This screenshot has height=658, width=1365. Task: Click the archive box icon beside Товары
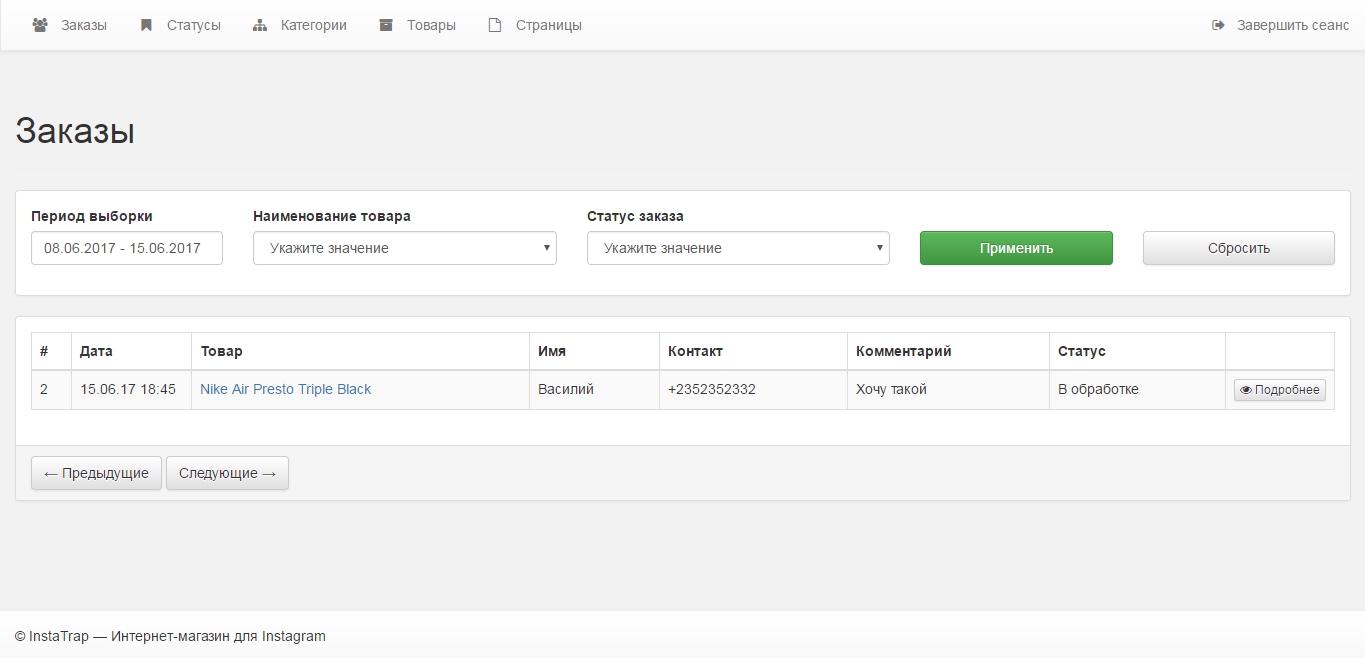(x=386, y=25)
